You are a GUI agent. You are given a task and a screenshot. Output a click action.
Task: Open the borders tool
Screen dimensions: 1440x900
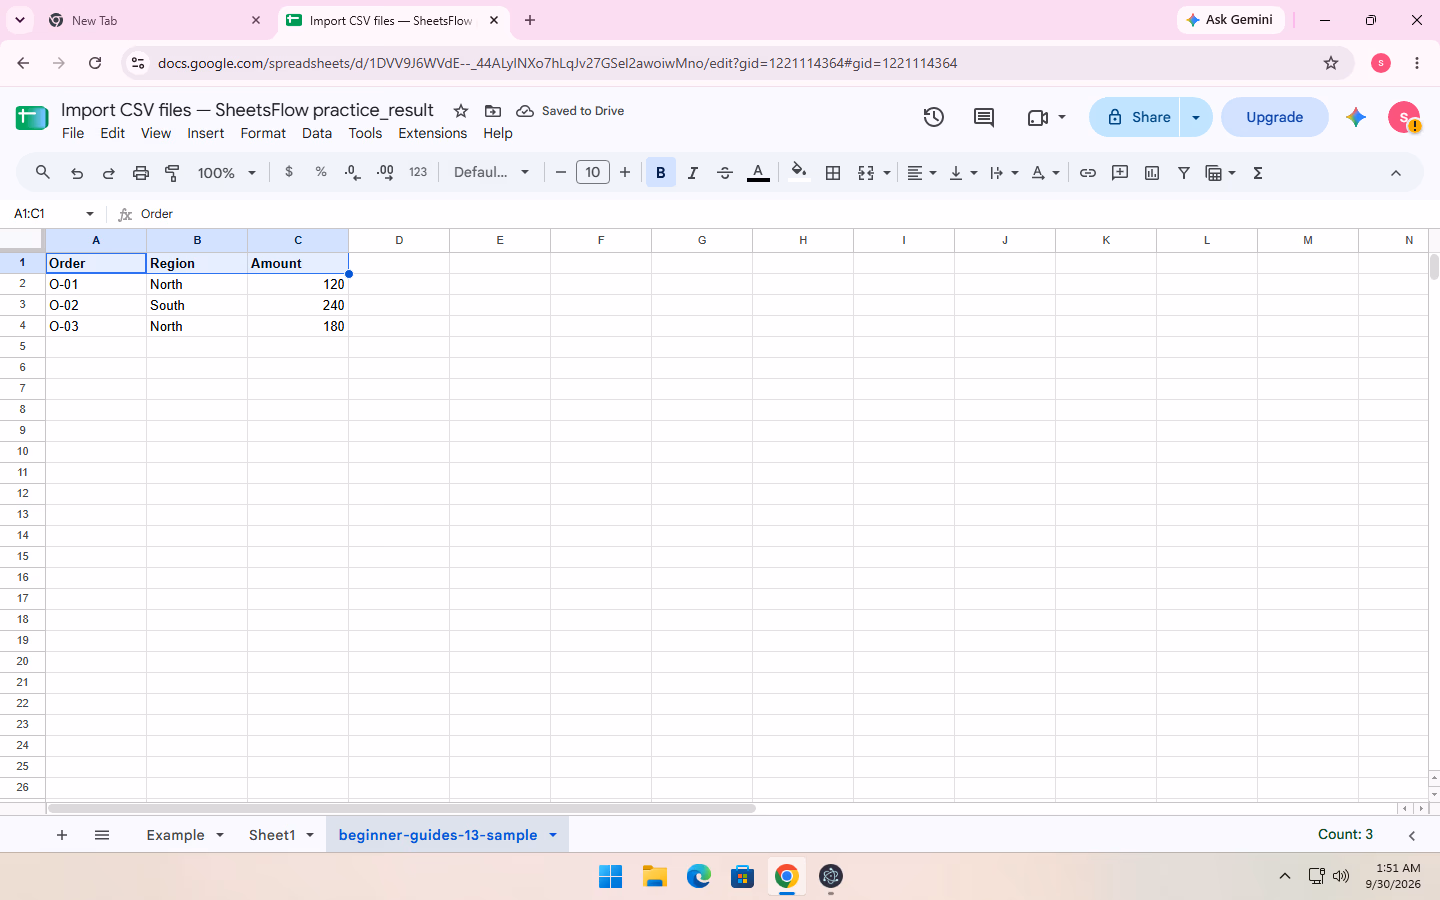(x=833, y=173)
